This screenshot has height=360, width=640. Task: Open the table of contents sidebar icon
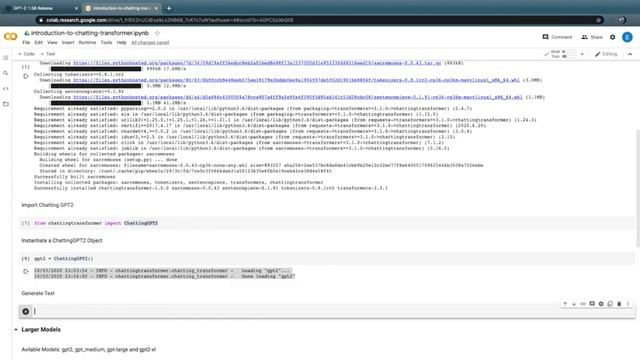pos(6,58)
